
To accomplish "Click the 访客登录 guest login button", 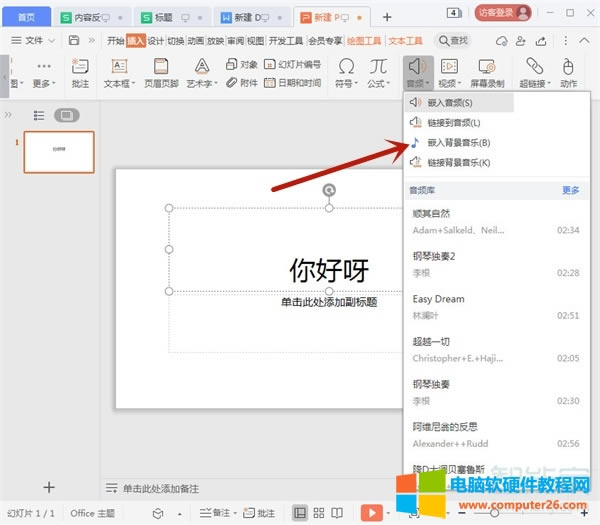I will click(x=500, y=13).
